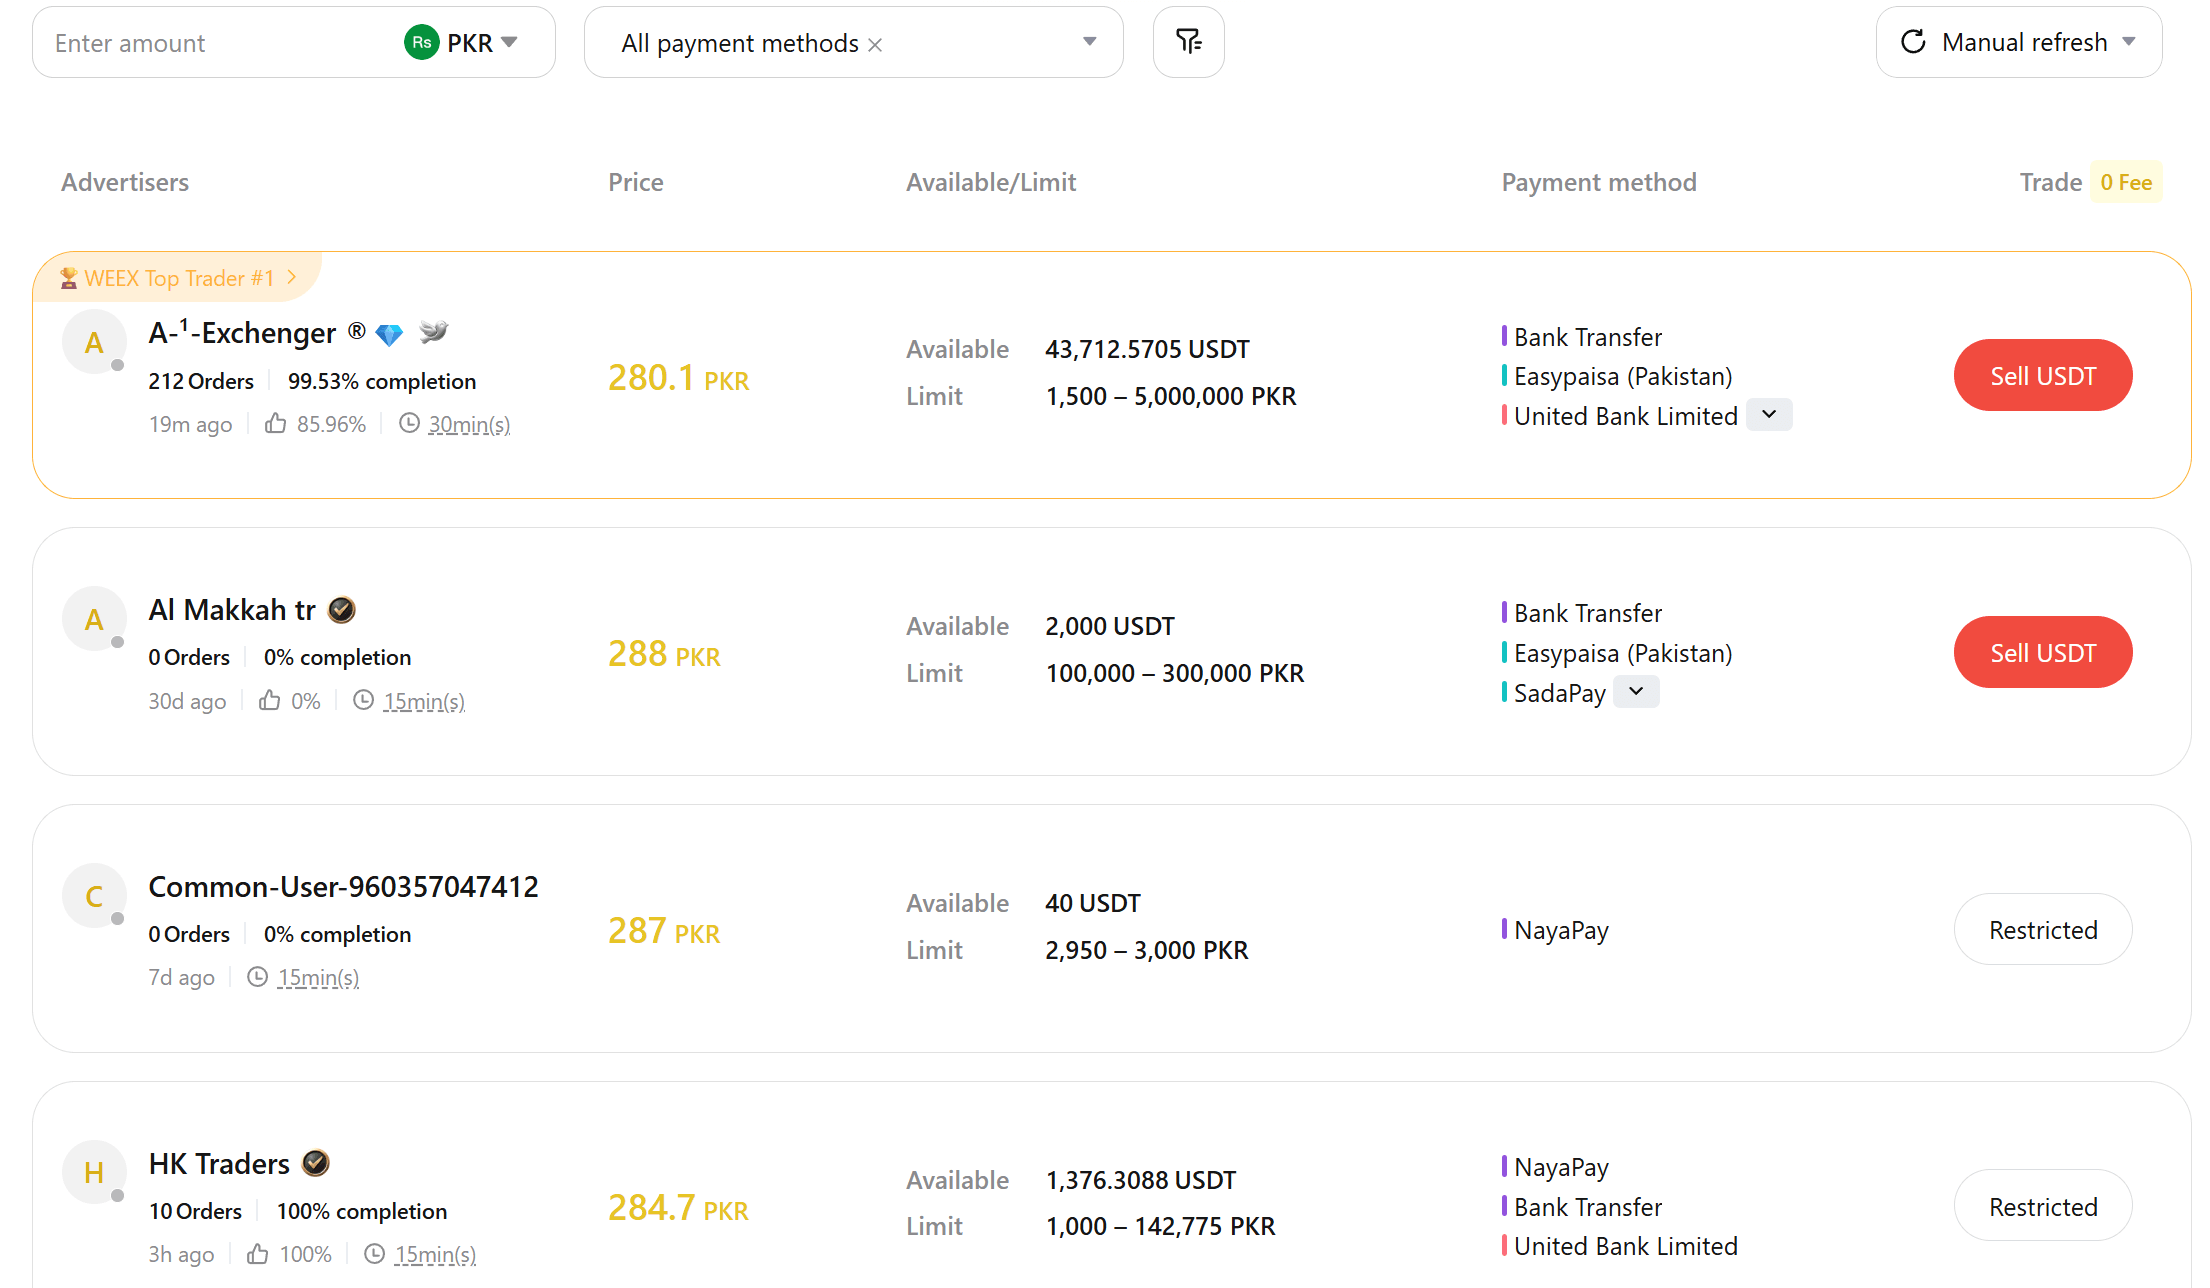Click the HK Traders avatar letter H
2210x1288 pixels.
pos(94,1172)
